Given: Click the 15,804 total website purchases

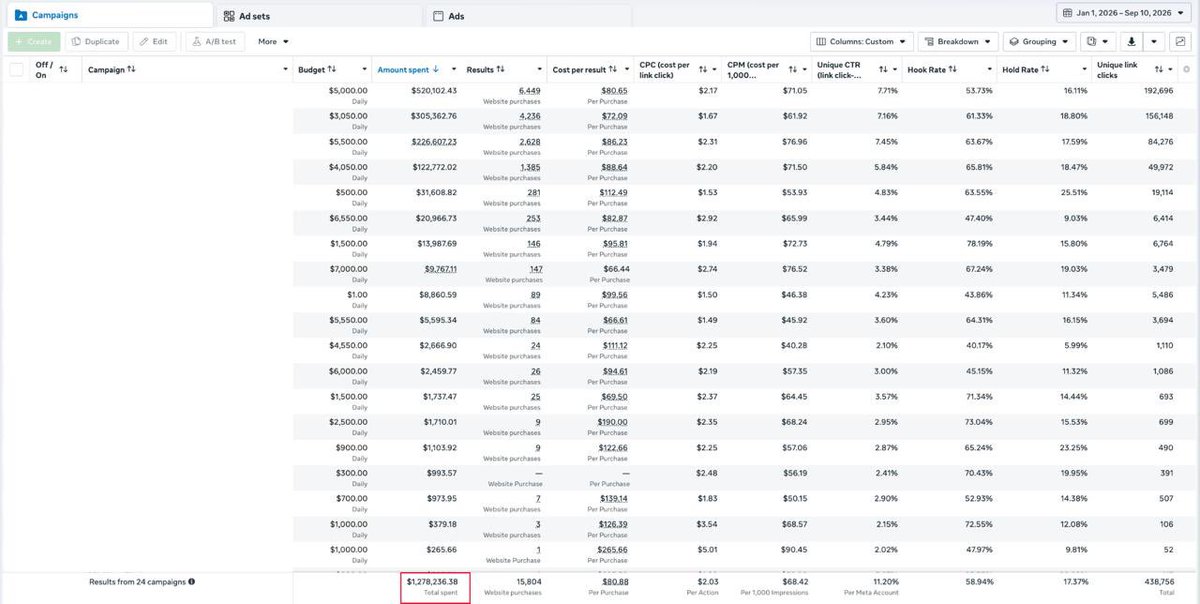Looking at the screenshot, I should 527,581.
